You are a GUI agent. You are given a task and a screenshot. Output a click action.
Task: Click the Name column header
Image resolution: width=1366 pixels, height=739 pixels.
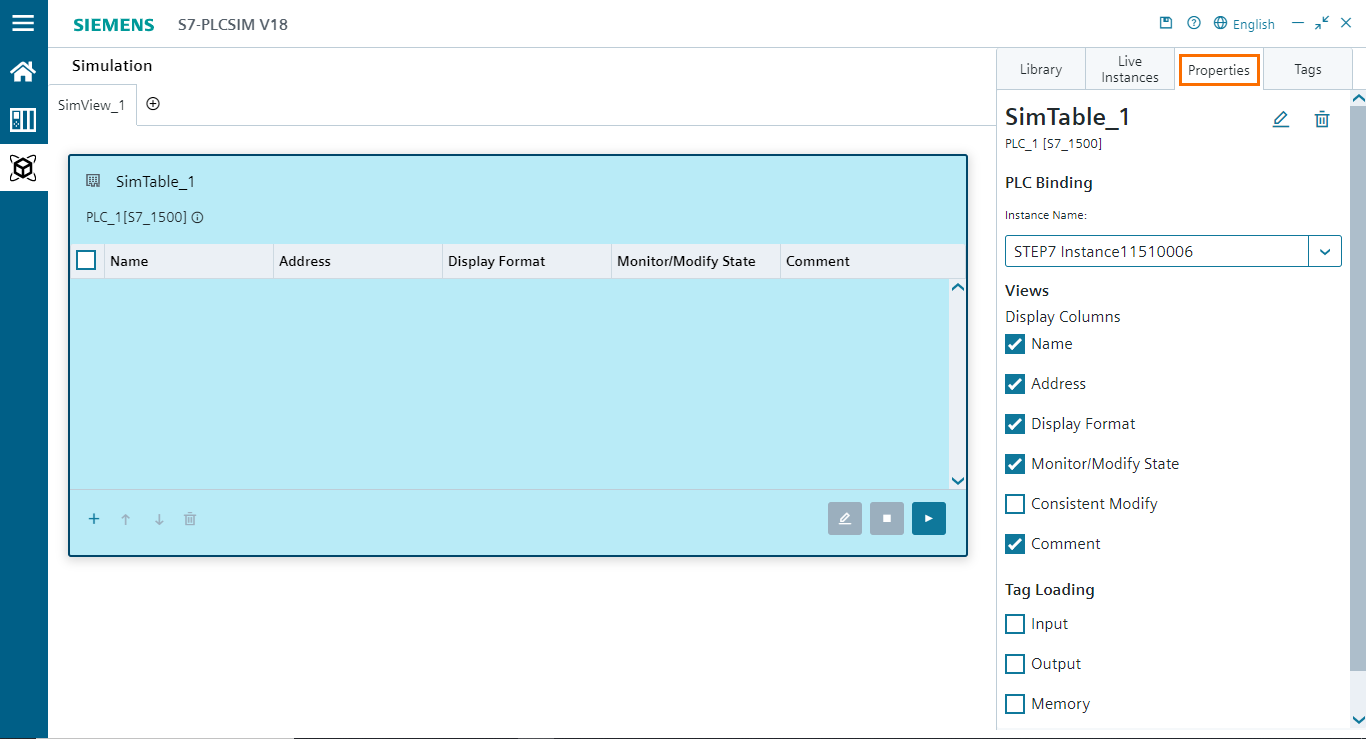189,261
